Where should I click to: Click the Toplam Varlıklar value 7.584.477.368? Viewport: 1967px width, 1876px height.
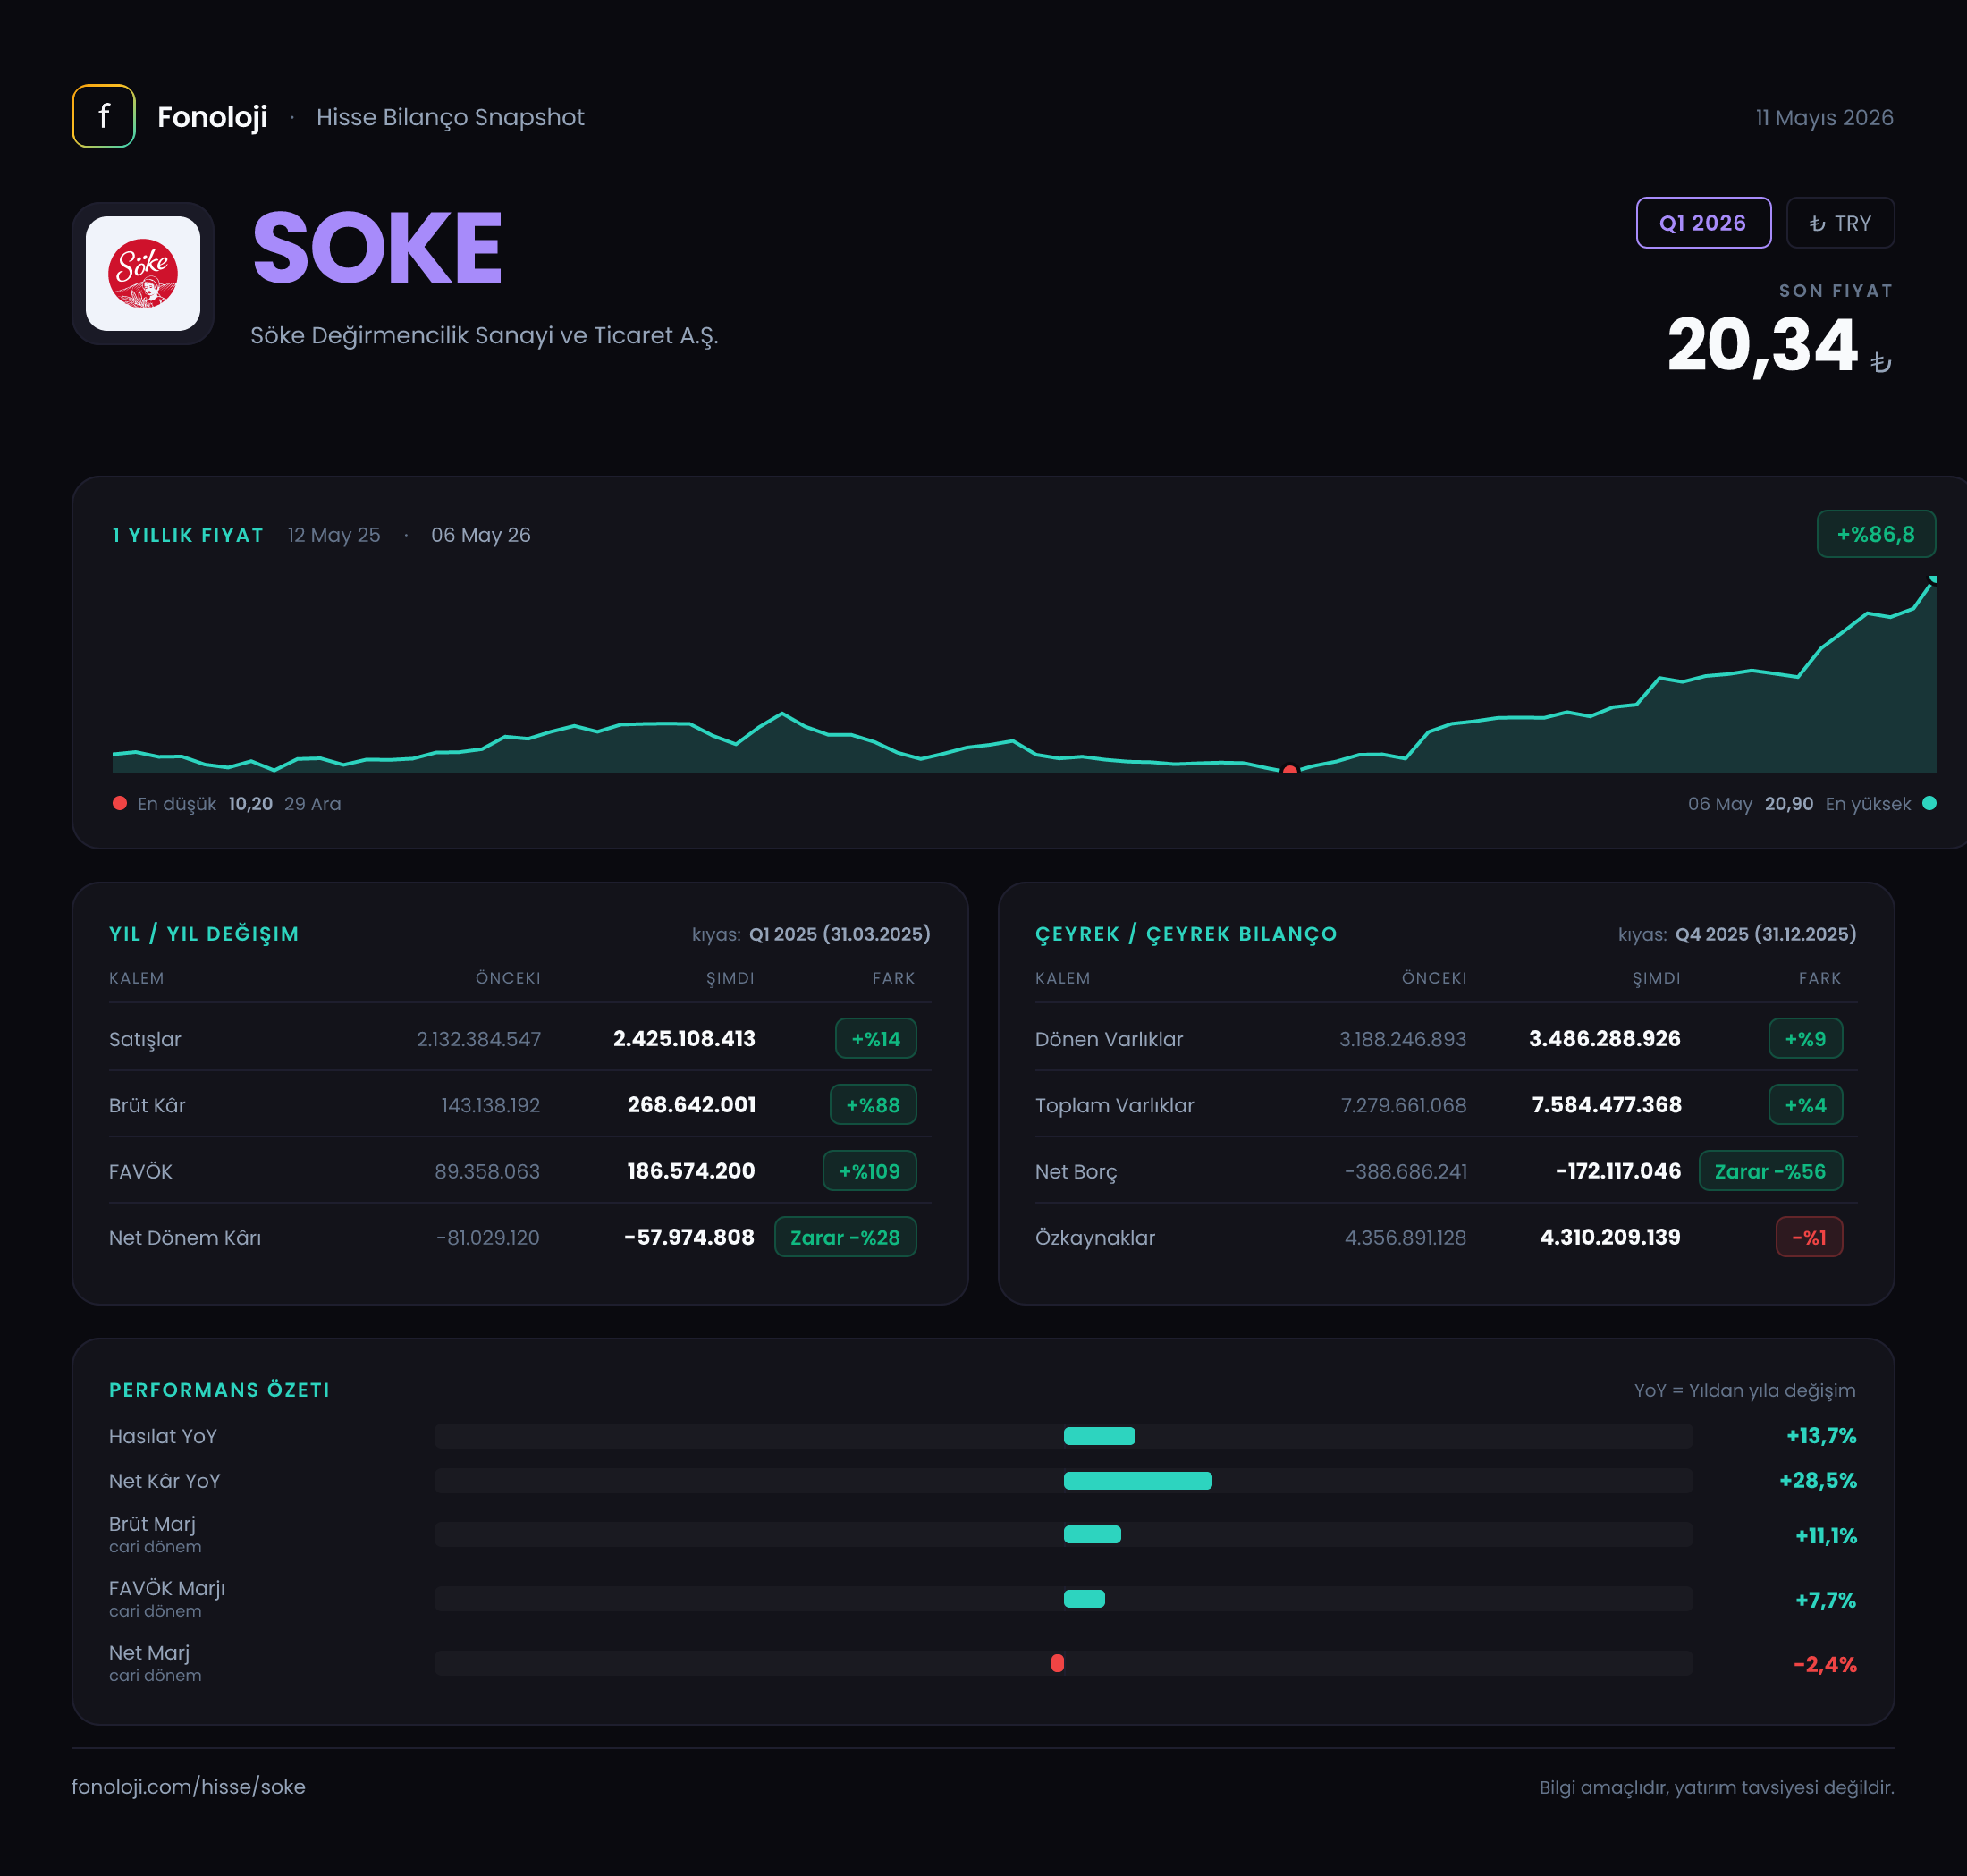click(x=1606, y=1104)
